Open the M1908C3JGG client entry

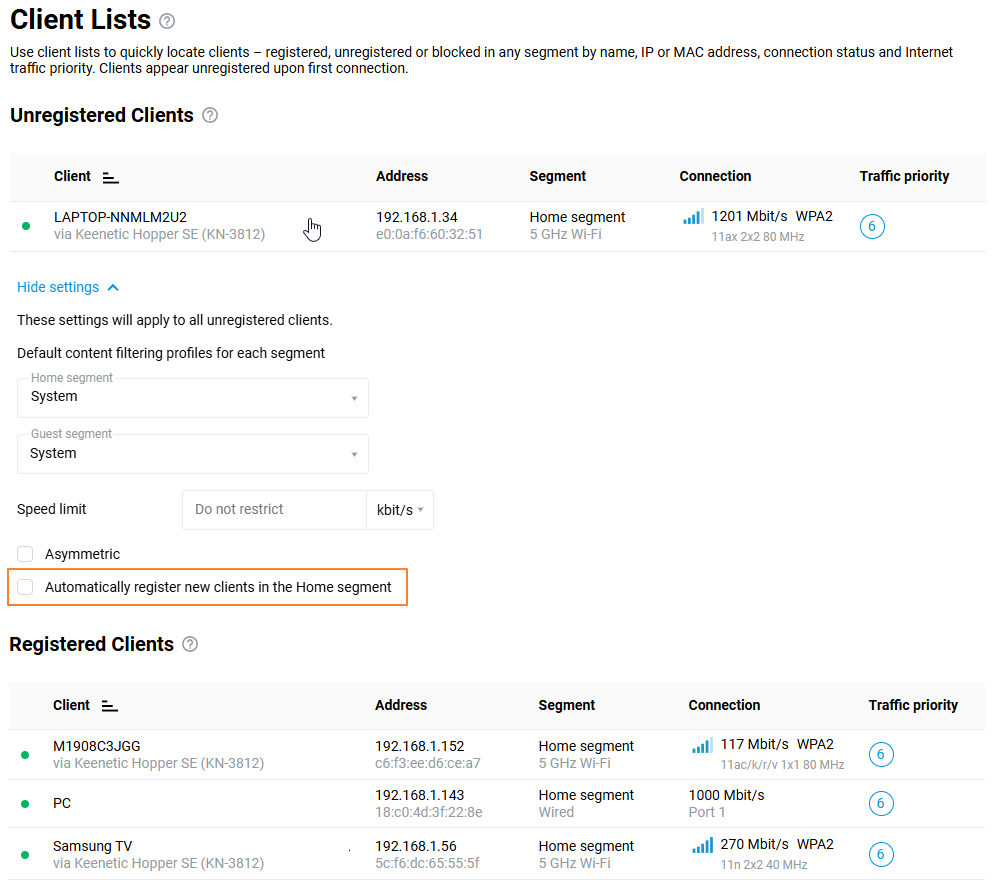click(x=97, y=746)
